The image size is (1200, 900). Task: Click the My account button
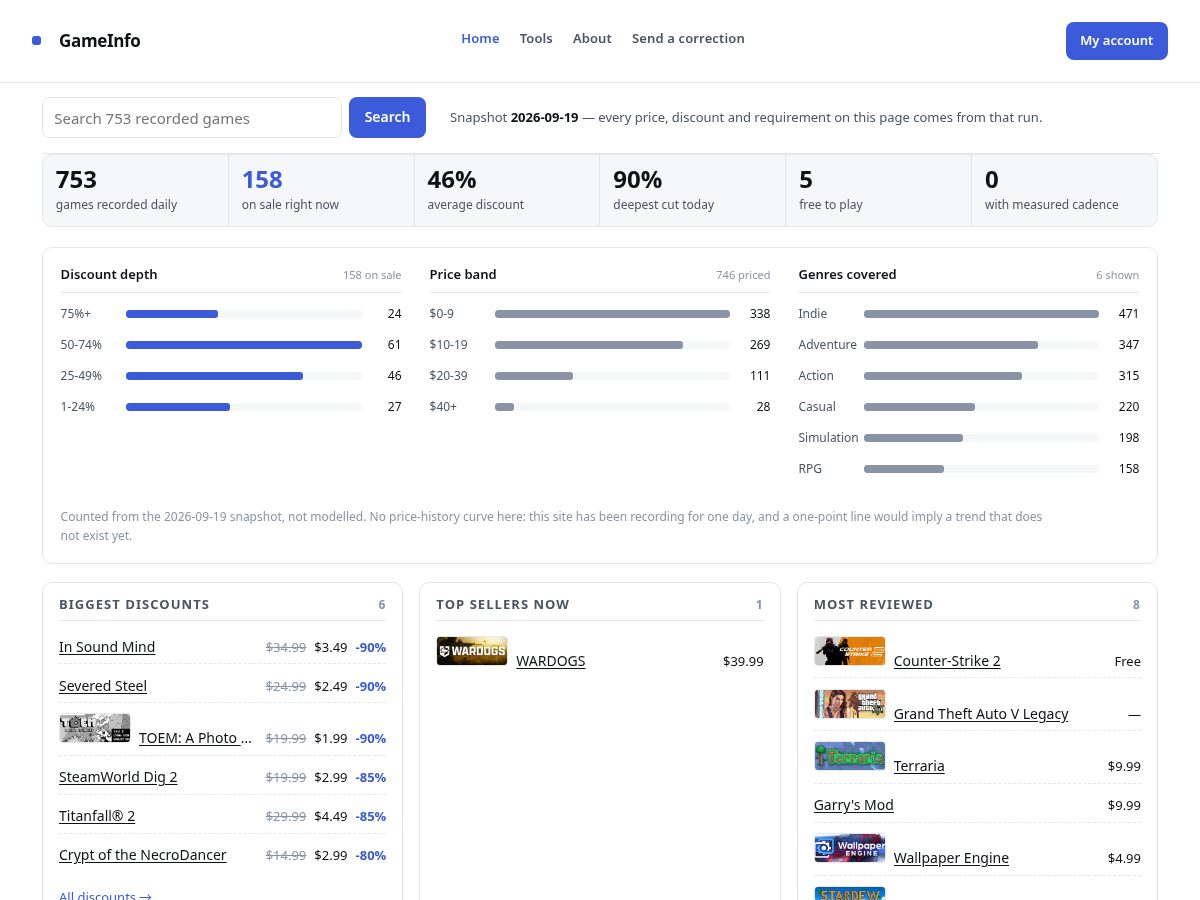click(x=1116, y=41)
